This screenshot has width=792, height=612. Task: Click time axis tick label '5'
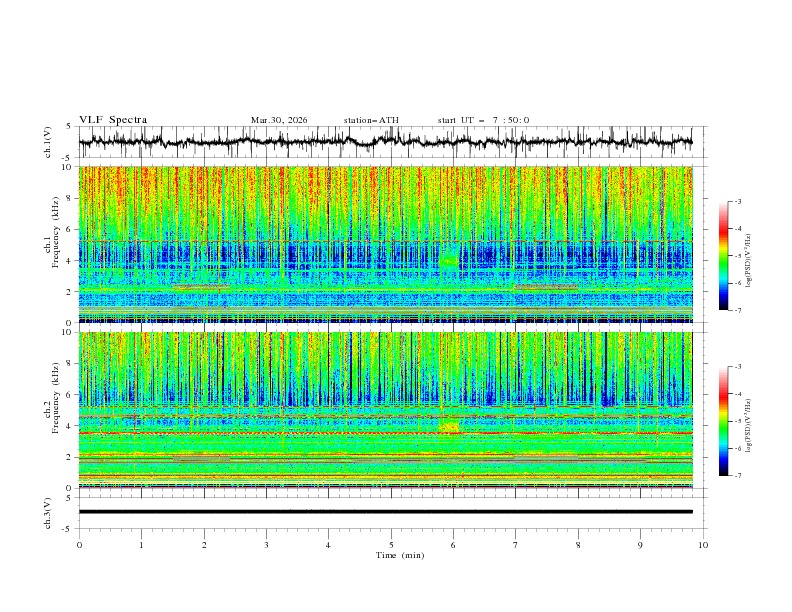point(391,545)
